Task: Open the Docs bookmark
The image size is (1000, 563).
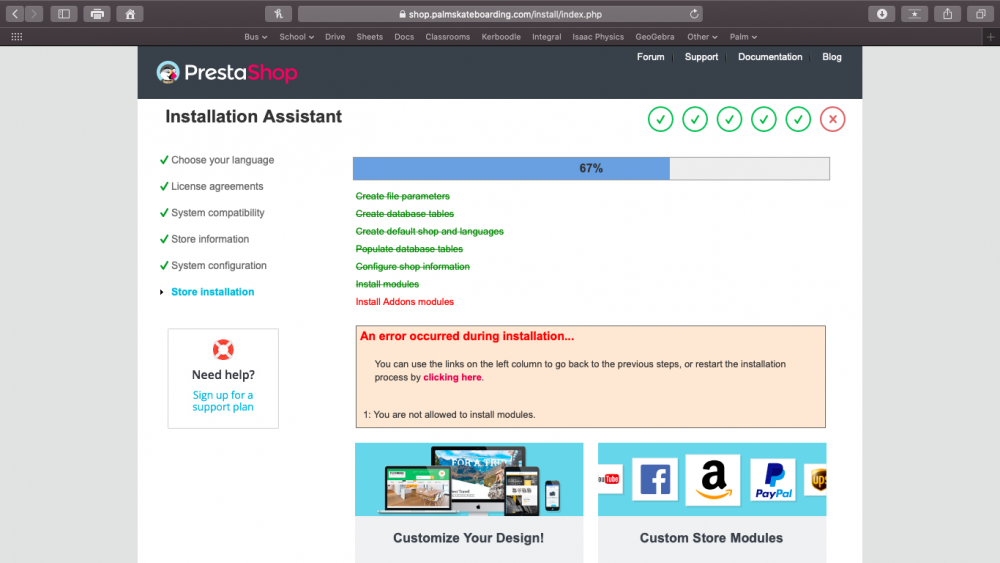Action: coord(404,37)
